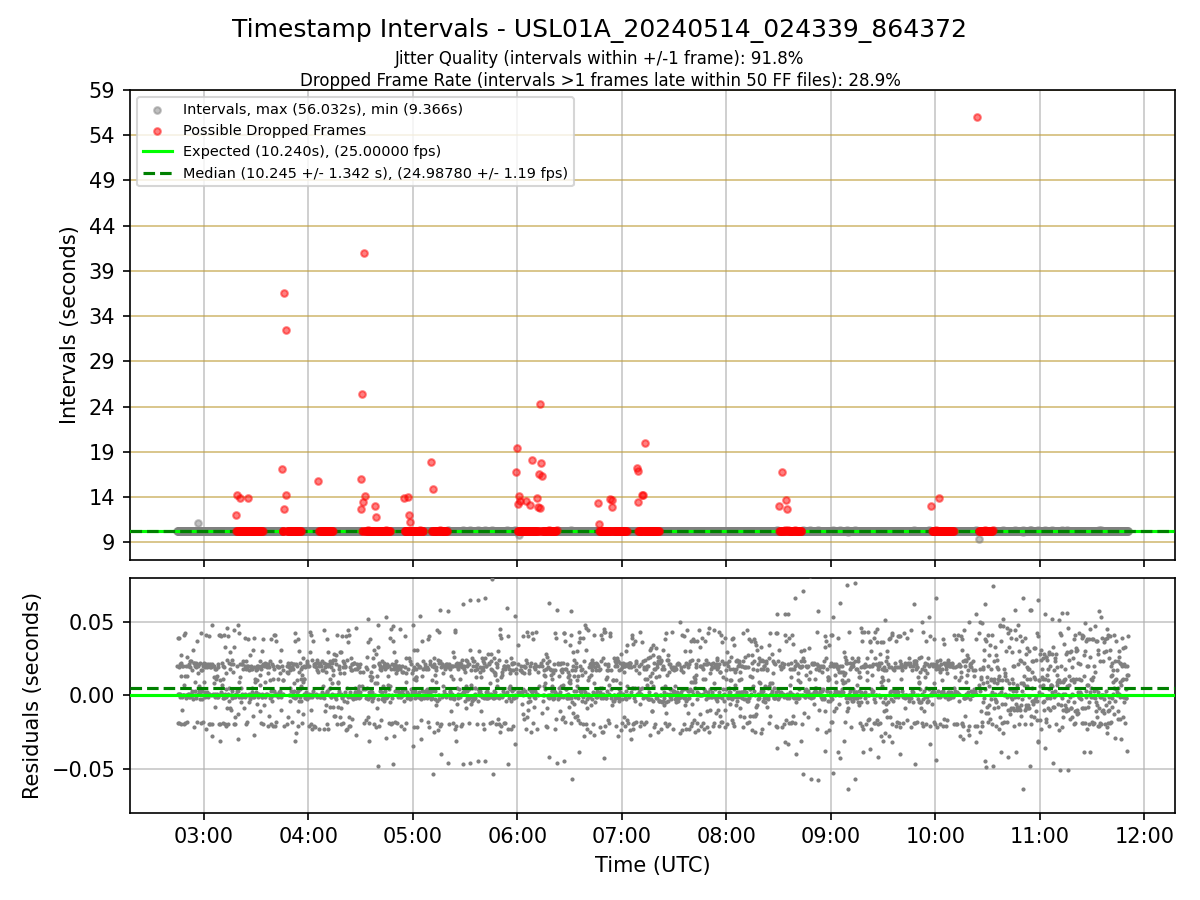Click the legend entry 'Possible Dropped Frames'

tap(274, 130)
